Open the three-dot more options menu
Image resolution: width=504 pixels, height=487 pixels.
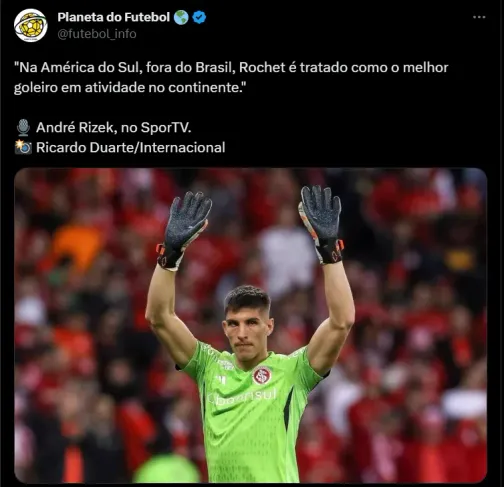tap(479, 17)
